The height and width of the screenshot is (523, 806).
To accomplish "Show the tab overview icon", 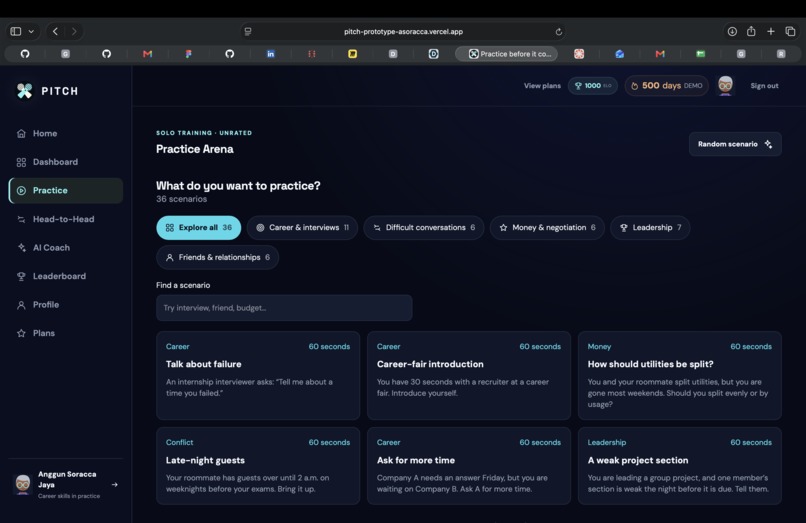I will tap(790, 31).
